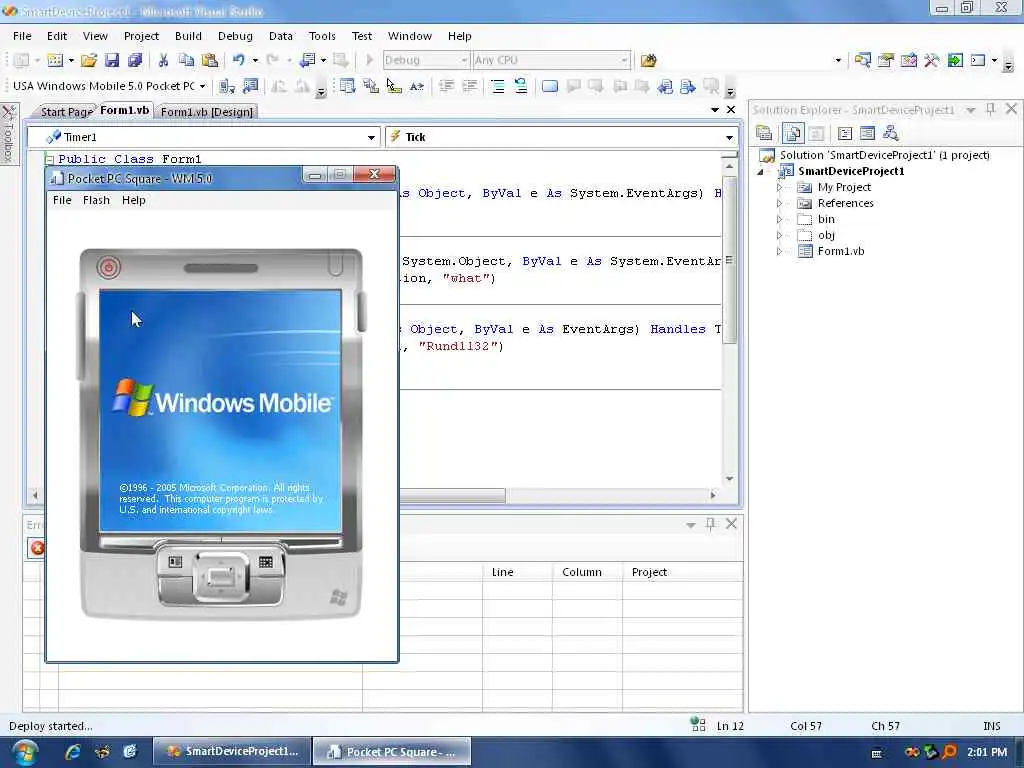Expand the obj folder node

pyautogui.click(x=779, y=235)
